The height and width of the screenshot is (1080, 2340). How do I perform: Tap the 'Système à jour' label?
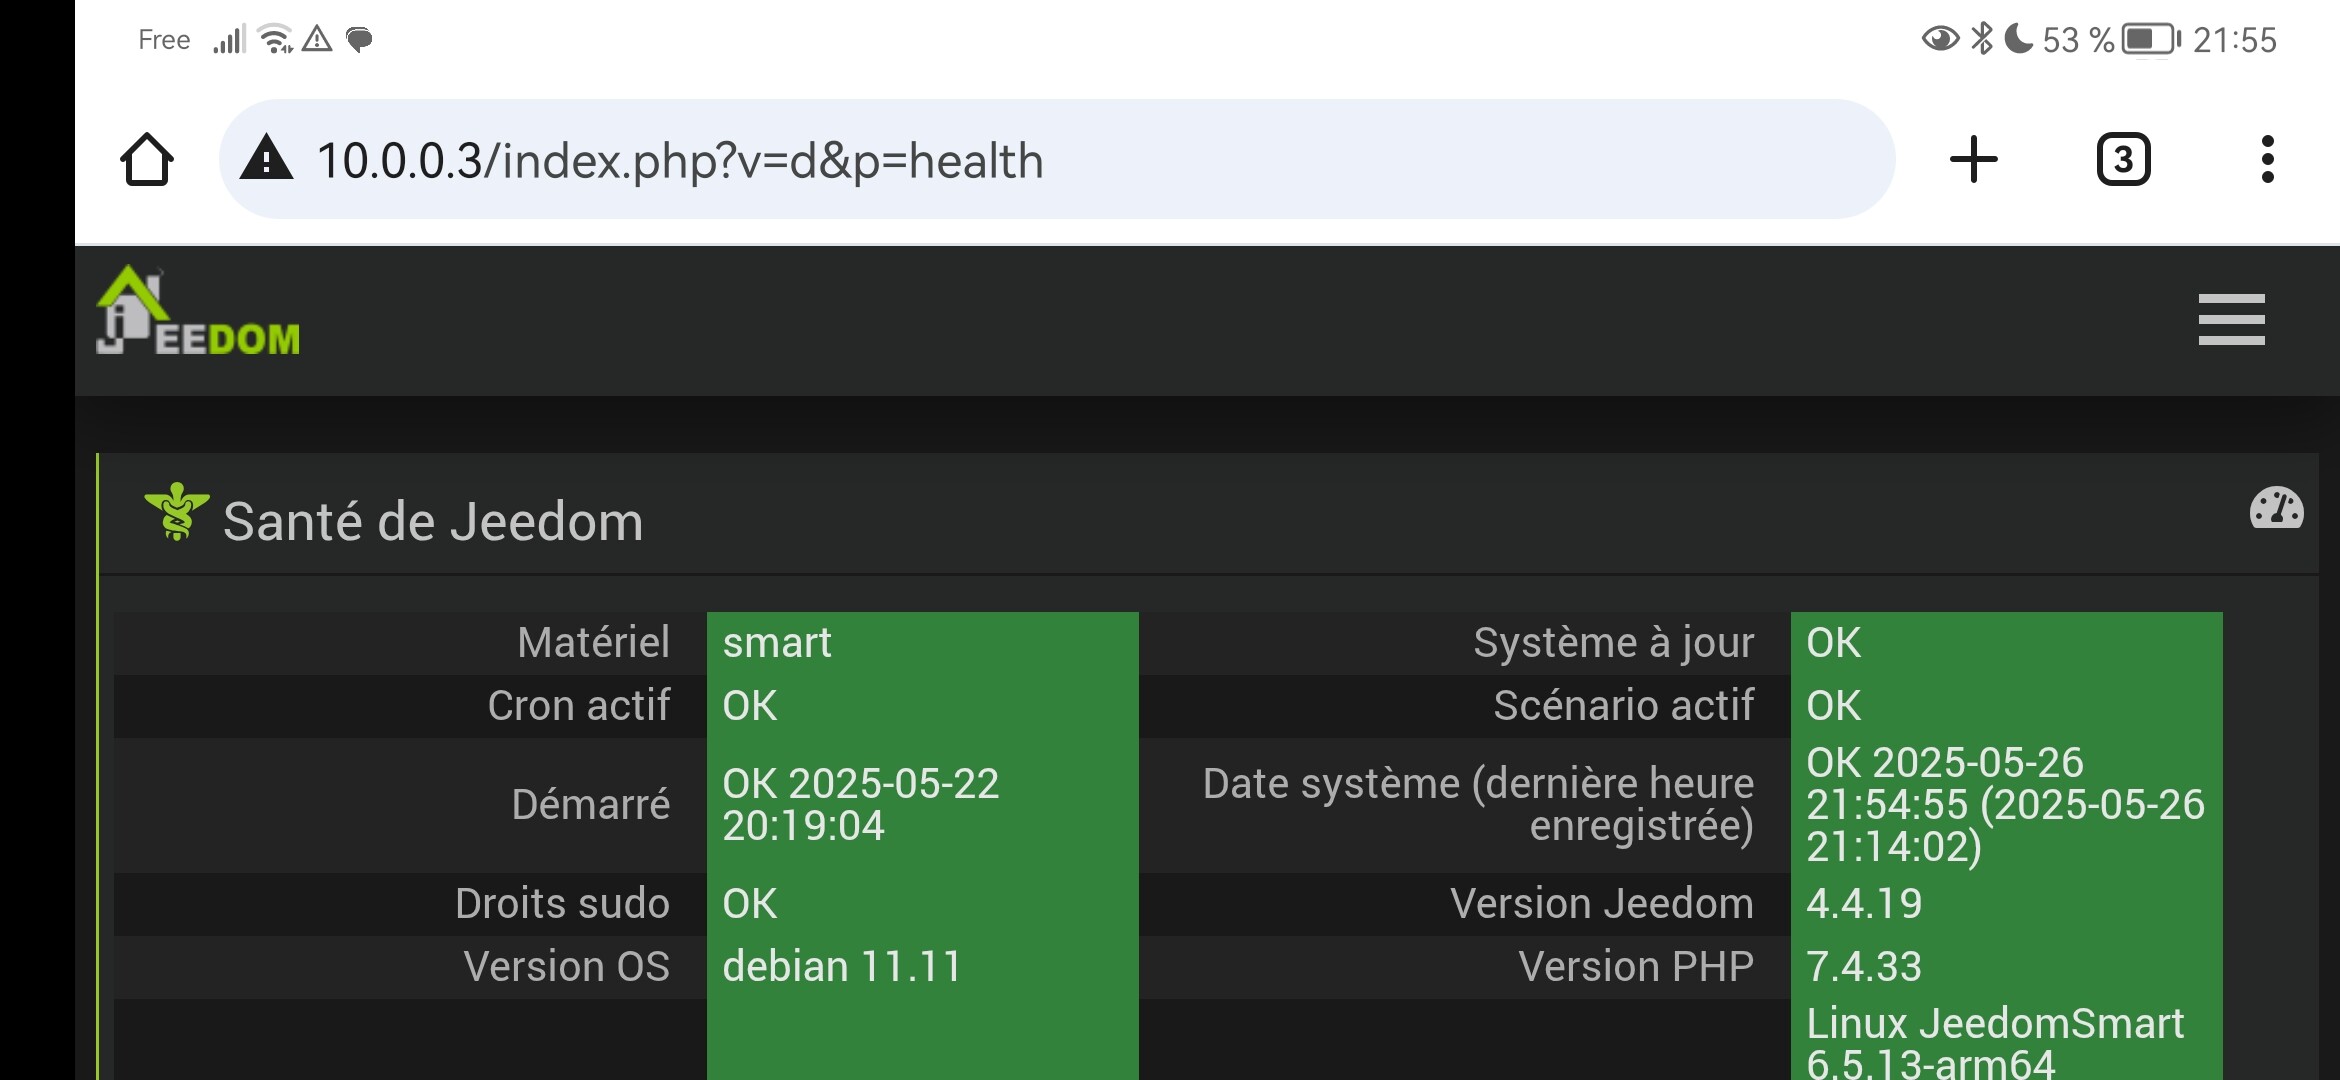click(1614, 643)
